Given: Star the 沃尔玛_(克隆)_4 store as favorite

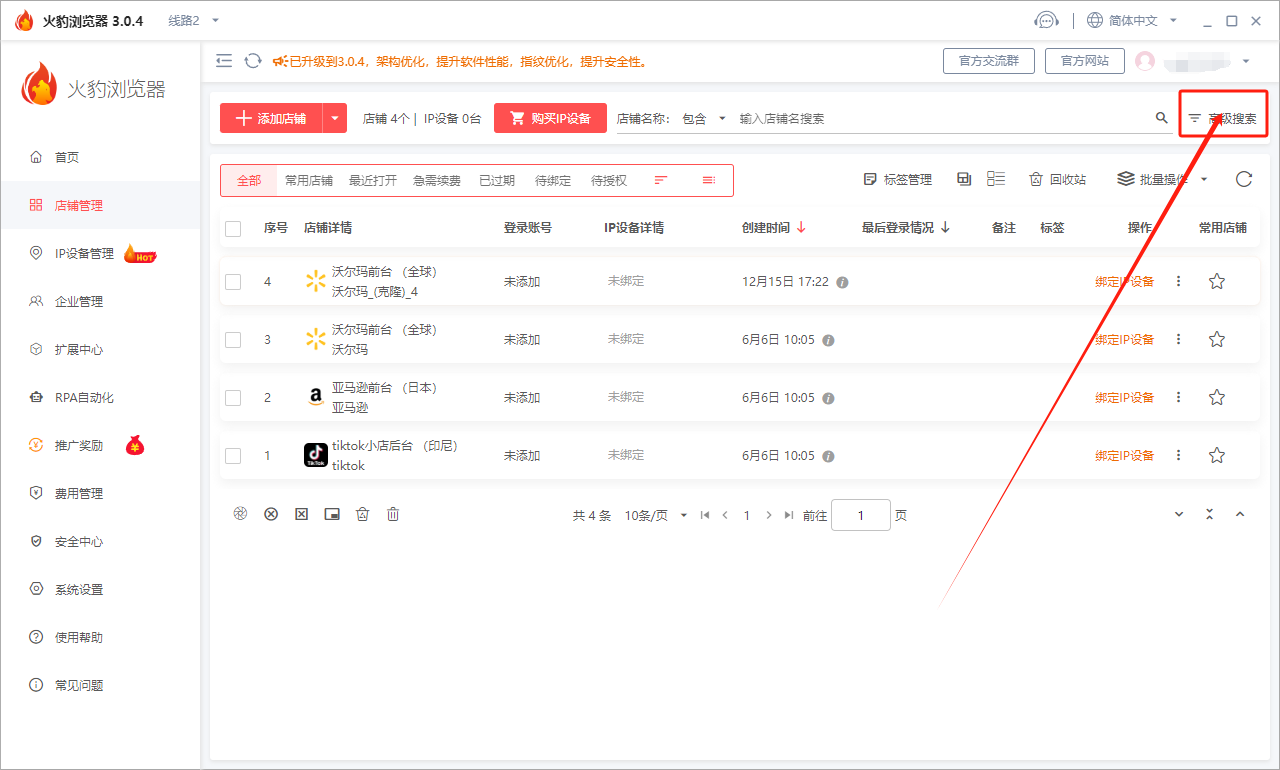Looking at the screenshot, I should [x=1216, y=282].
